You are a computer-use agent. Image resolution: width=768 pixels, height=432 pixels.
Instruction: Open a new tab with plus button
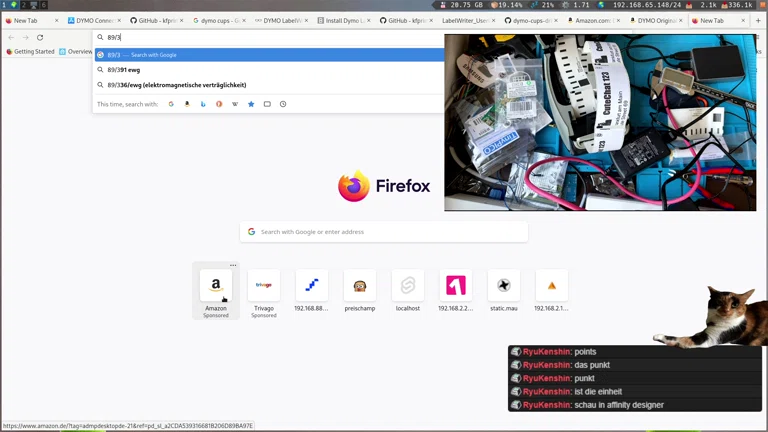[x=758, y=21]
